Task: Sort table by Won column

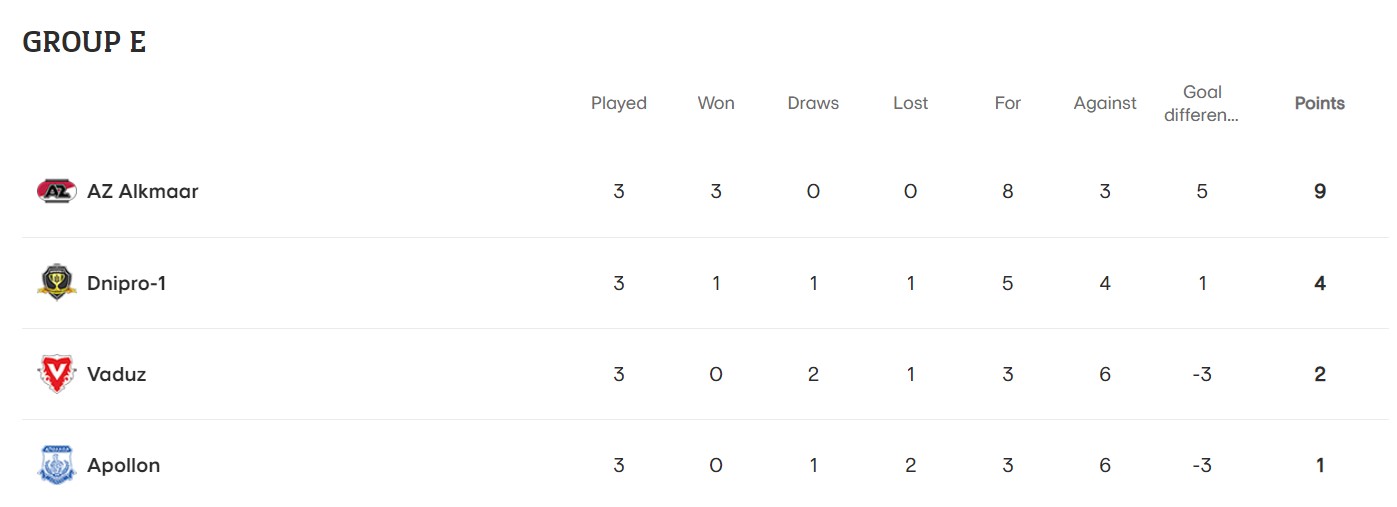Action: [716, 103]
